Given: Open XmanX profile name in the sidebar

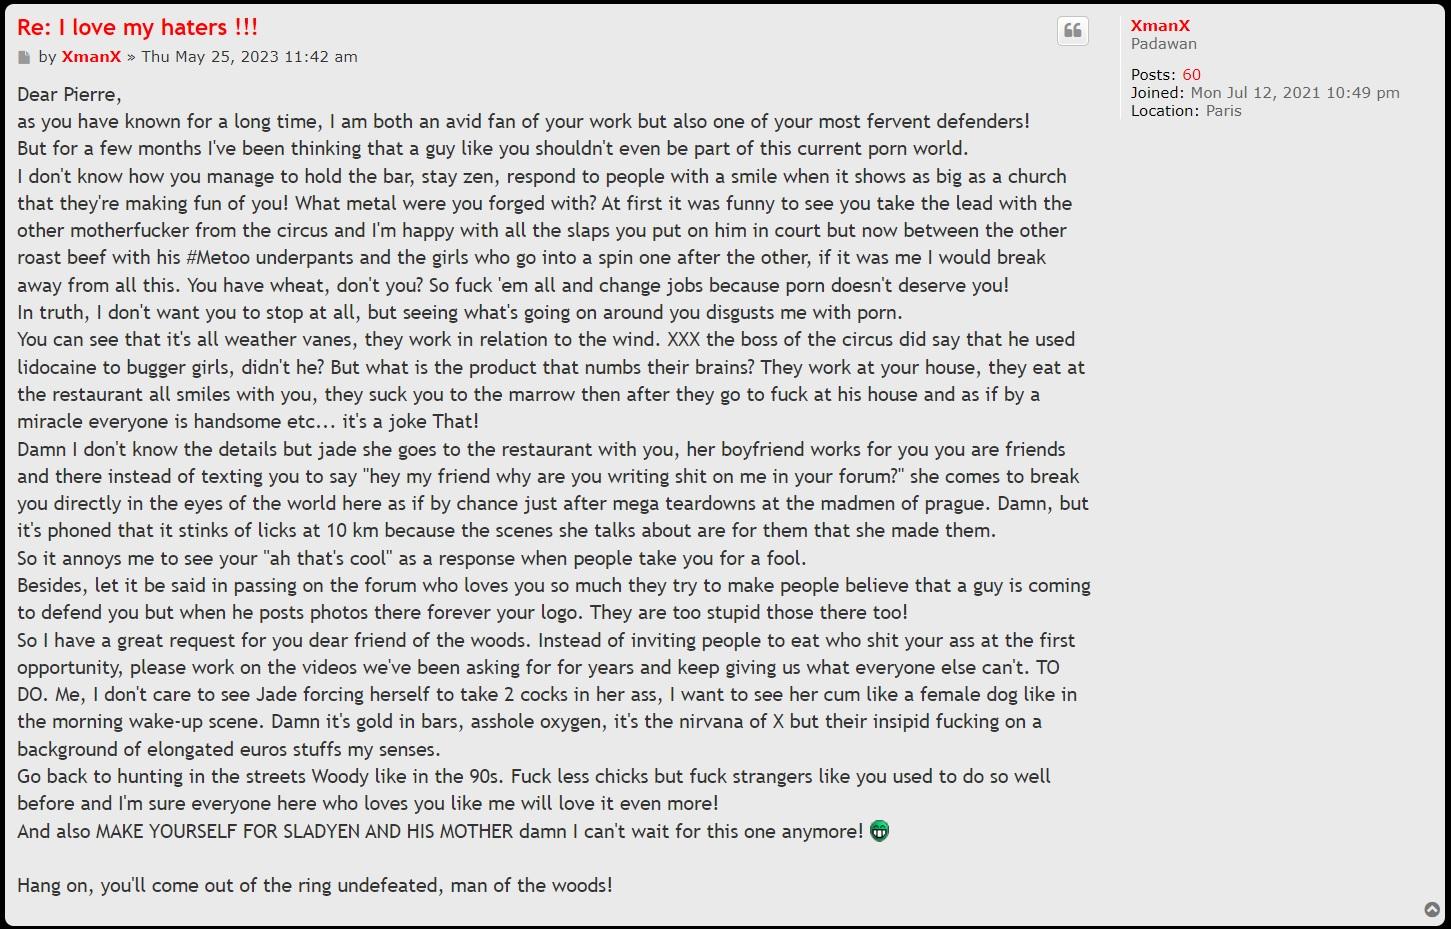Looking at the screenshot, I should pyautogui.click(x=1160, y=26).
